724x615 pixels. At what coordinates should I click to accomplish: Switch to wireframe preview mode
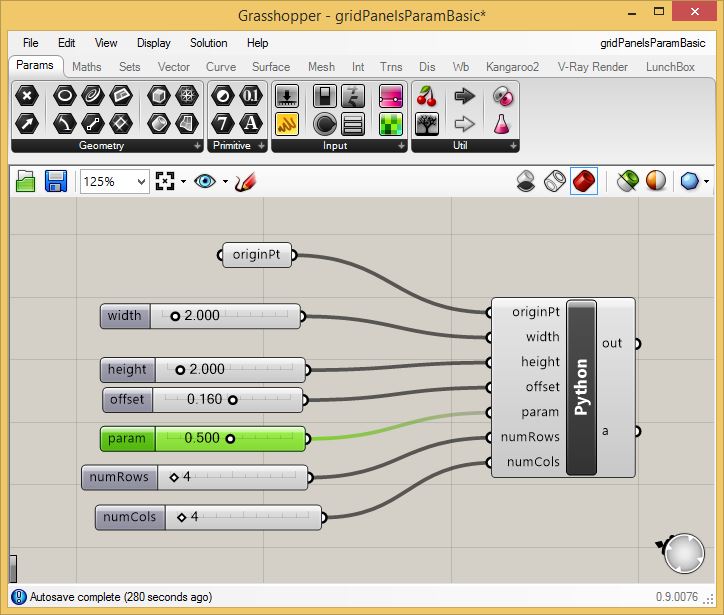click(x=555, y=181)
